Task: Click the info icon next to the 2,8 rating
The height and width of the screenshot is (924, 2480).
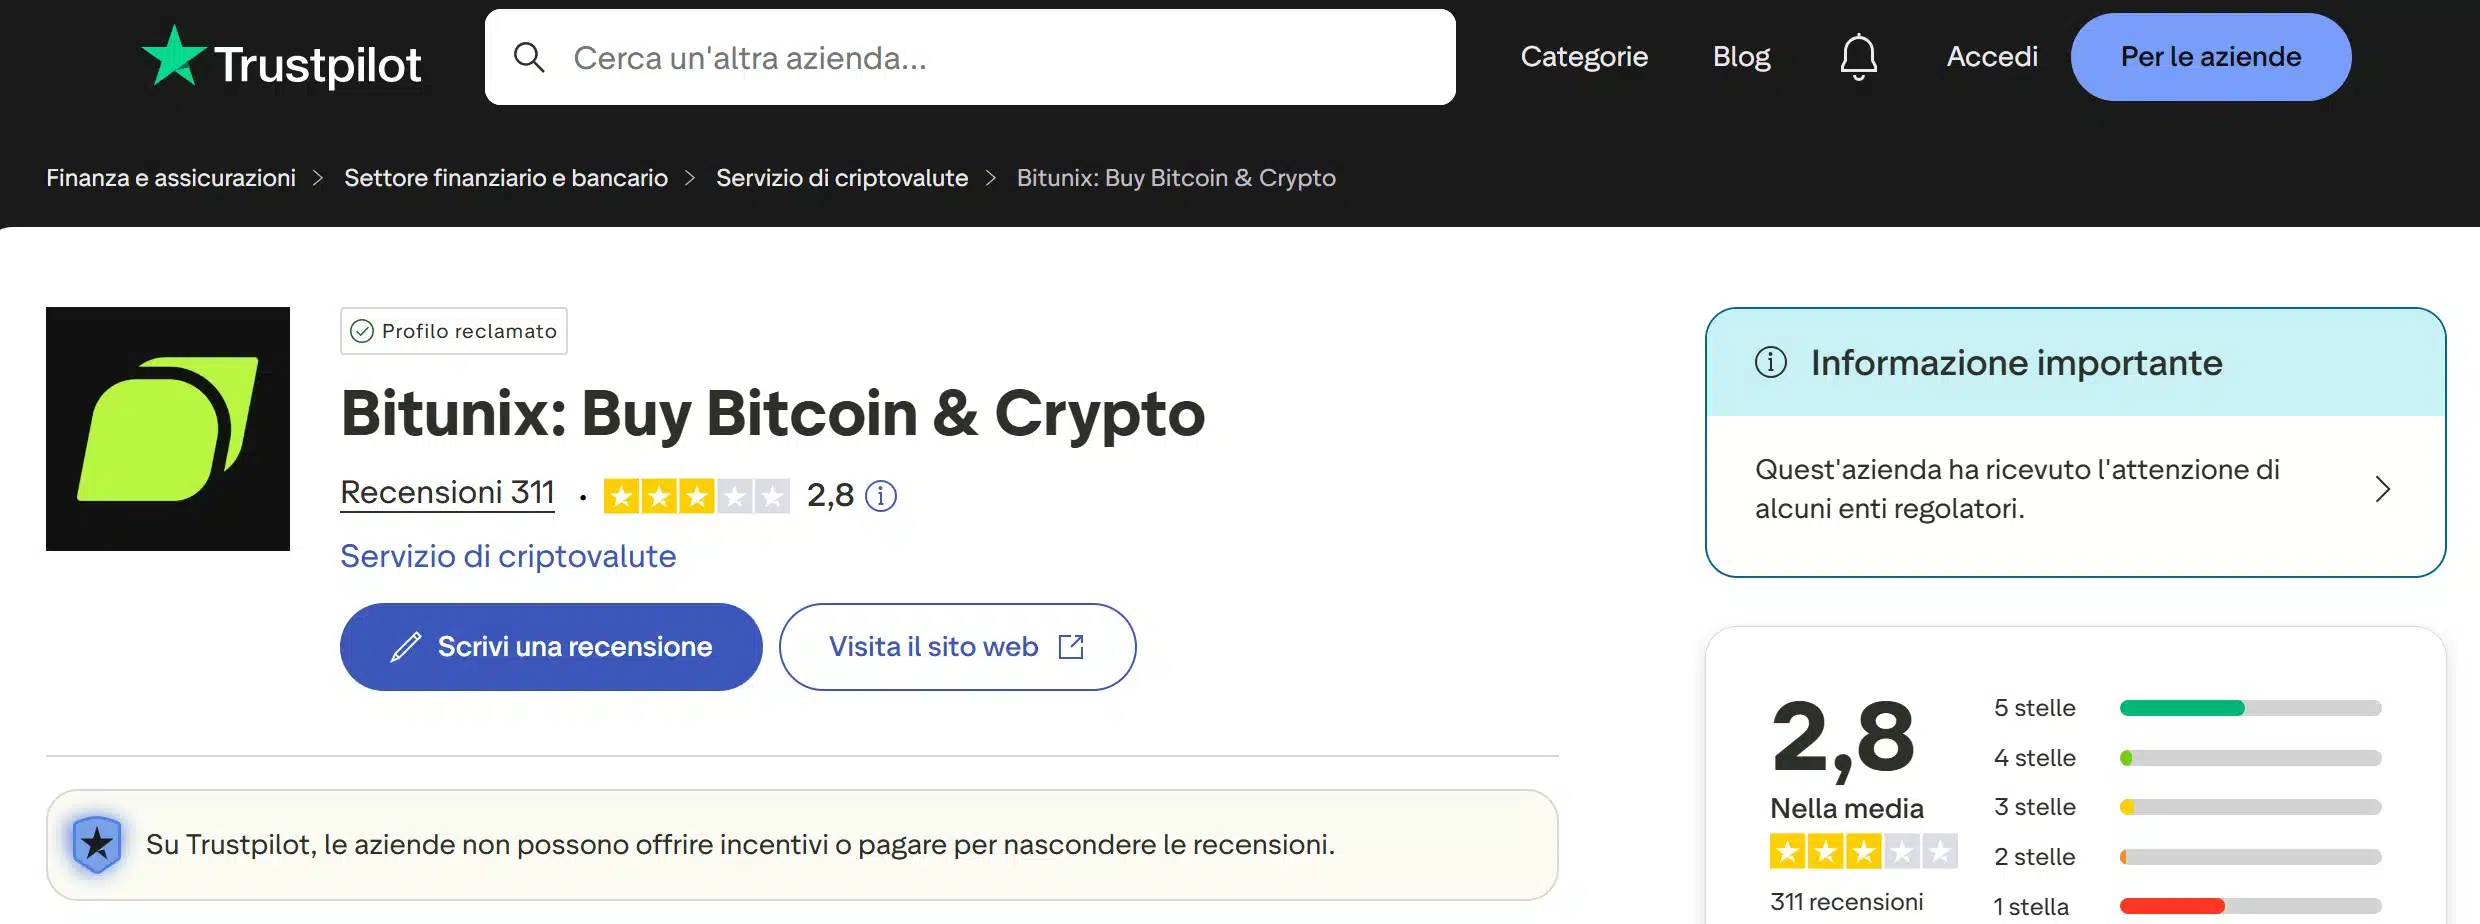Action: [880, 495]
